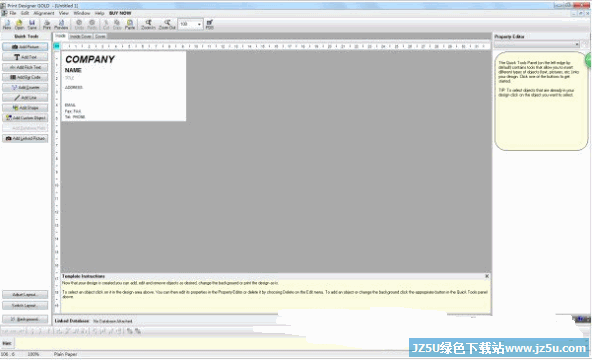This screenshot has height=360, width=592.
Task: Click the Background button
Action: click(25, 319)
